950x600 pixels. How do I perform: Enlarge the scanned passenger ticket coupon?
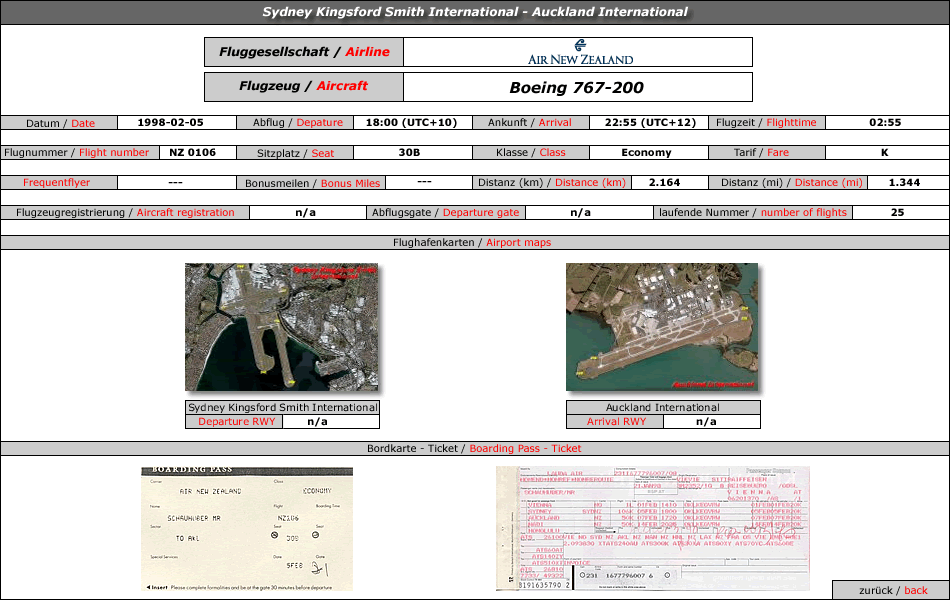point(653,528)
